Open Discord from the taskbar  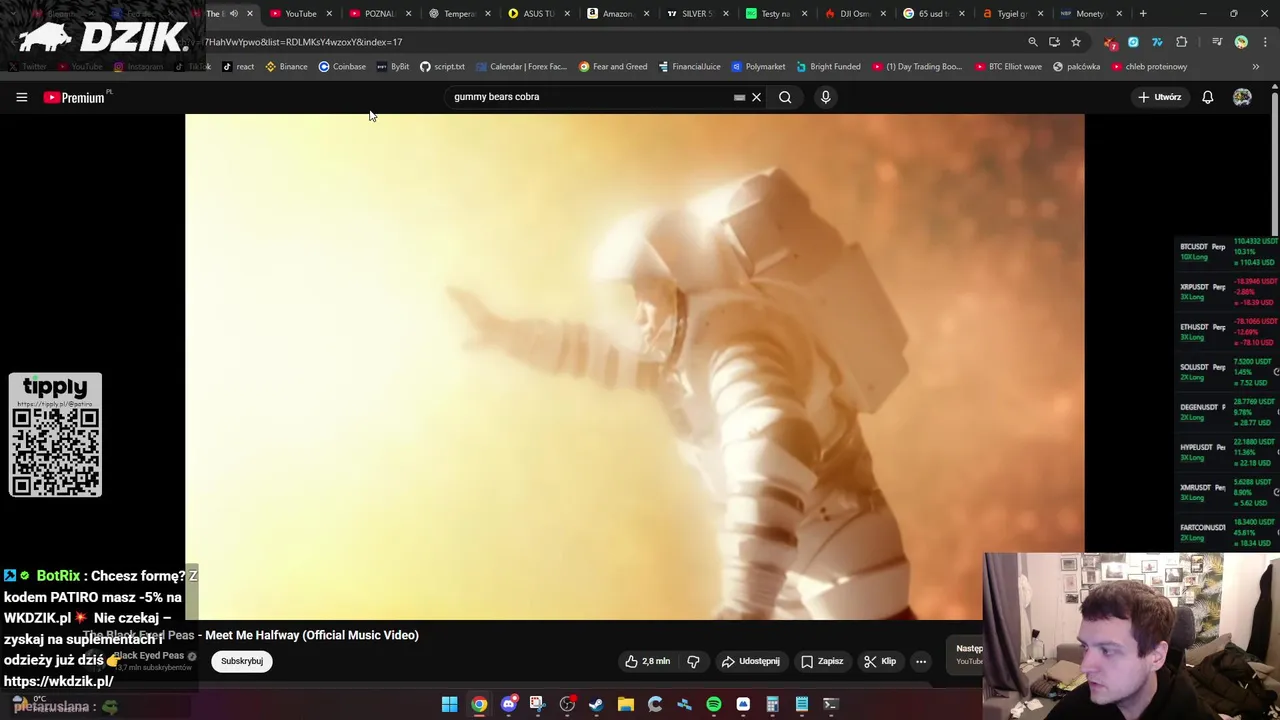[508, 705]
